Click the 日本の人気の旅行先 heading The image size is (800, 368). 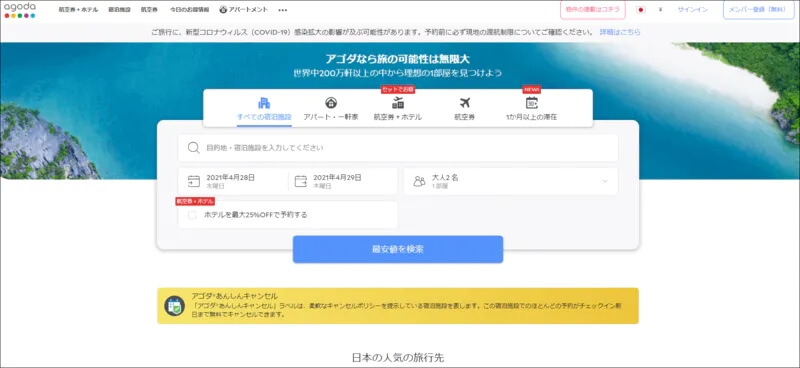398,357
